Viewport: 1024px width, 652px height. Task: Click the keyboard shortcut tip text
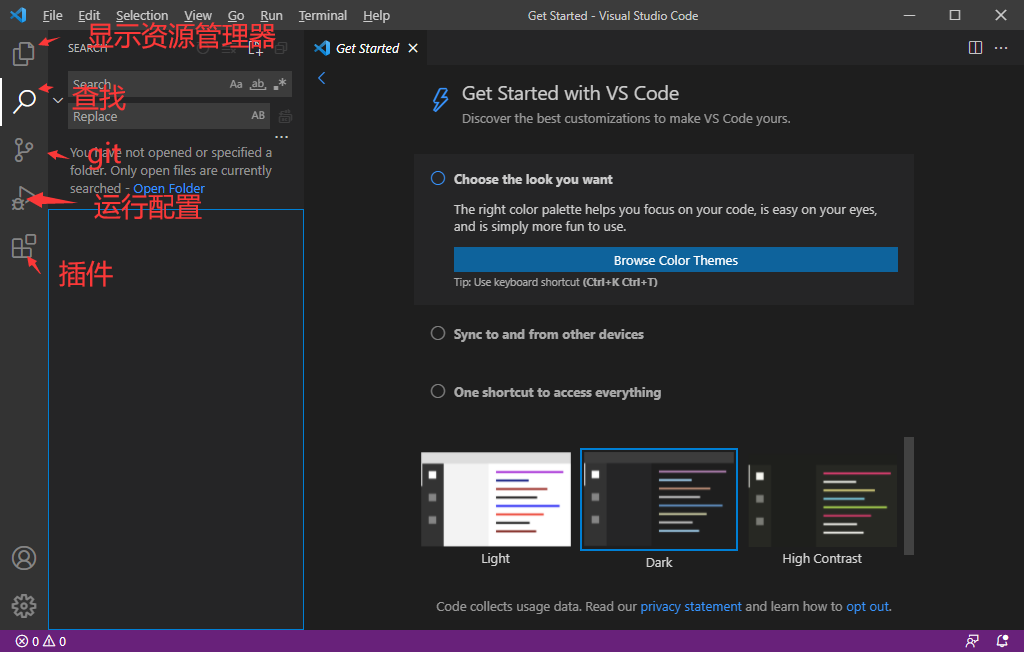556,282
